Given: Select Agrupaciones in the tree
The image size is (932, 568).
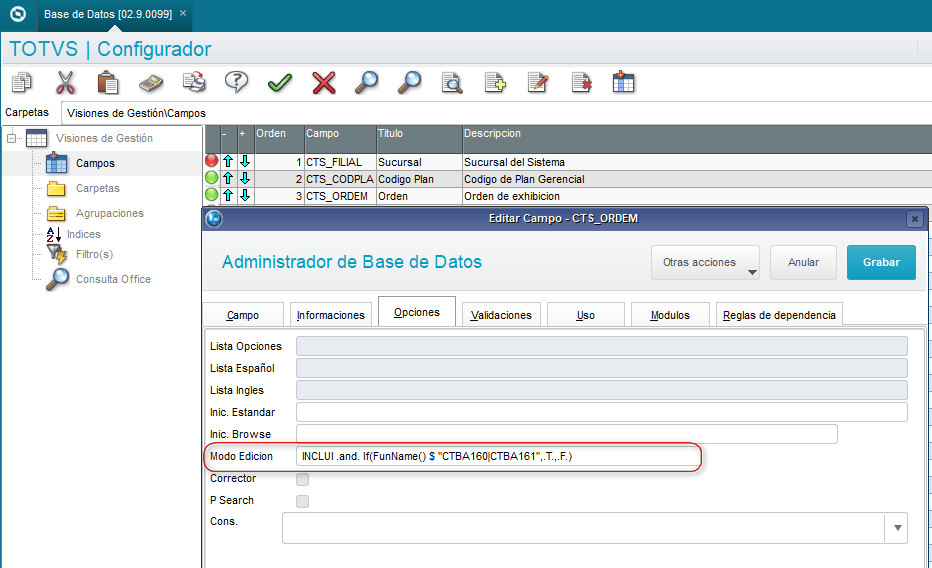Looking at the screenshot, I should click(109, 213).
